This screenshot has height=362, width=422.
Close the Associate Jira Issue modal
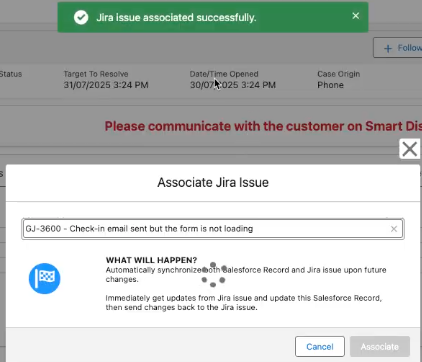click(410, 149)
